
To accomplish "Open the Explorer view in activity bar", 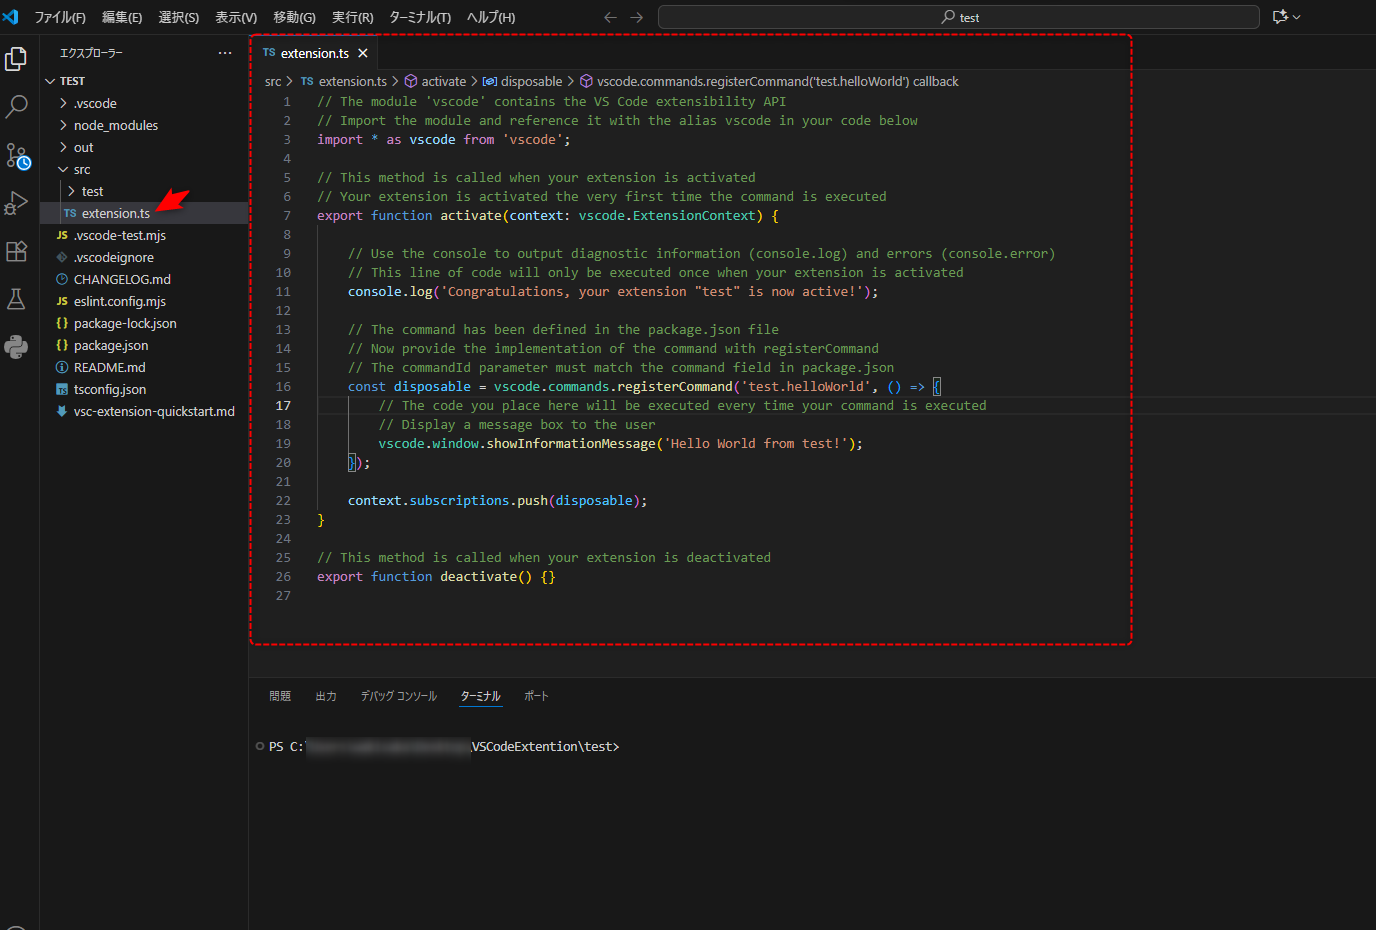I will 16,60.
